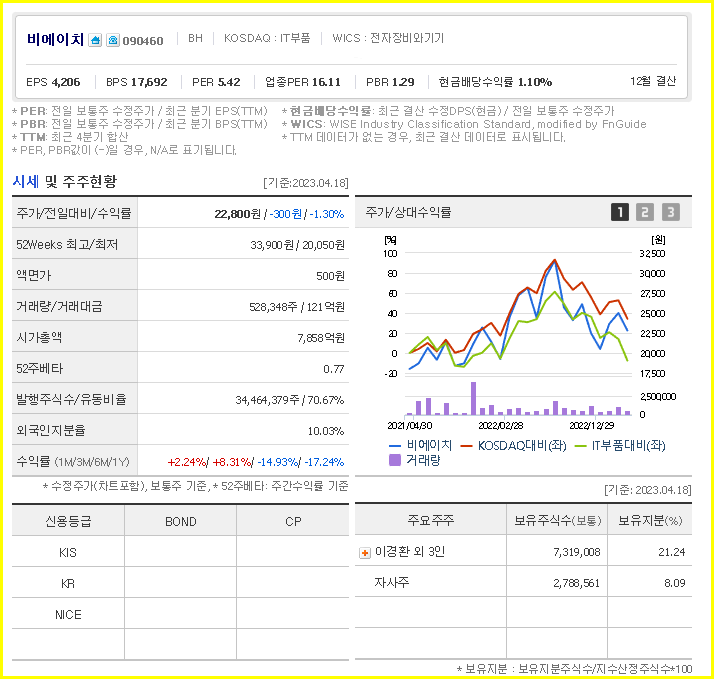Click the 외국인지분율 value 10.03%
The height and width of the screenshot is (679, 714).
click(x=326, y=431)
